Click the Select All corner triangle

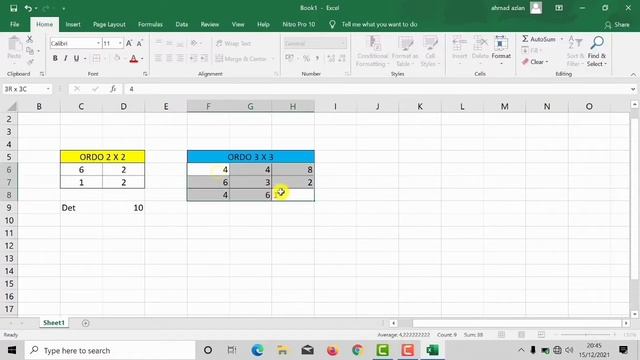point(11,107)
